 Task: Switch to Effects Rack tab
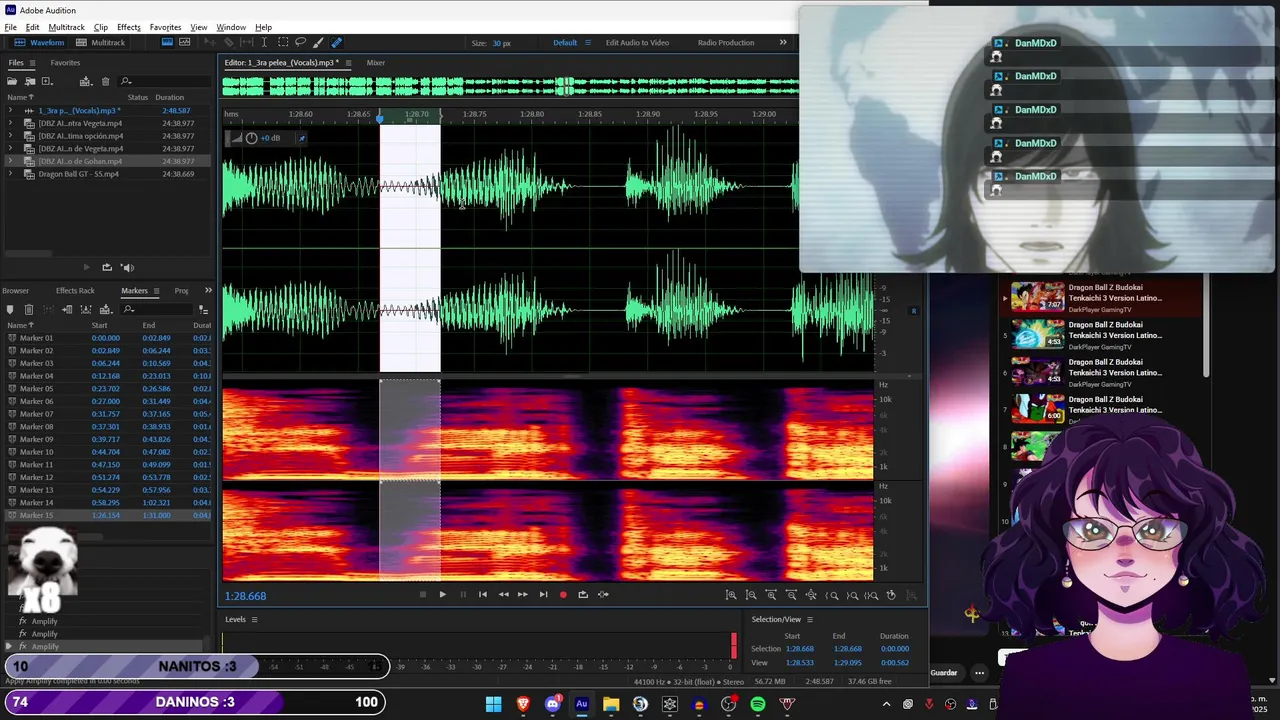75,291
